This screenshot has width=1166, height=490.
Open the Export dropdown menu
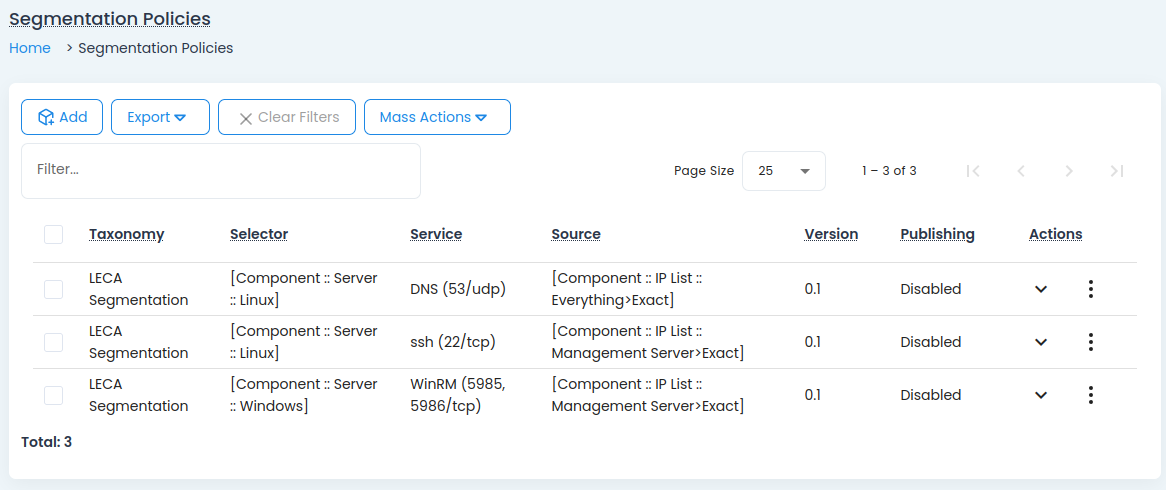point(160,117)
